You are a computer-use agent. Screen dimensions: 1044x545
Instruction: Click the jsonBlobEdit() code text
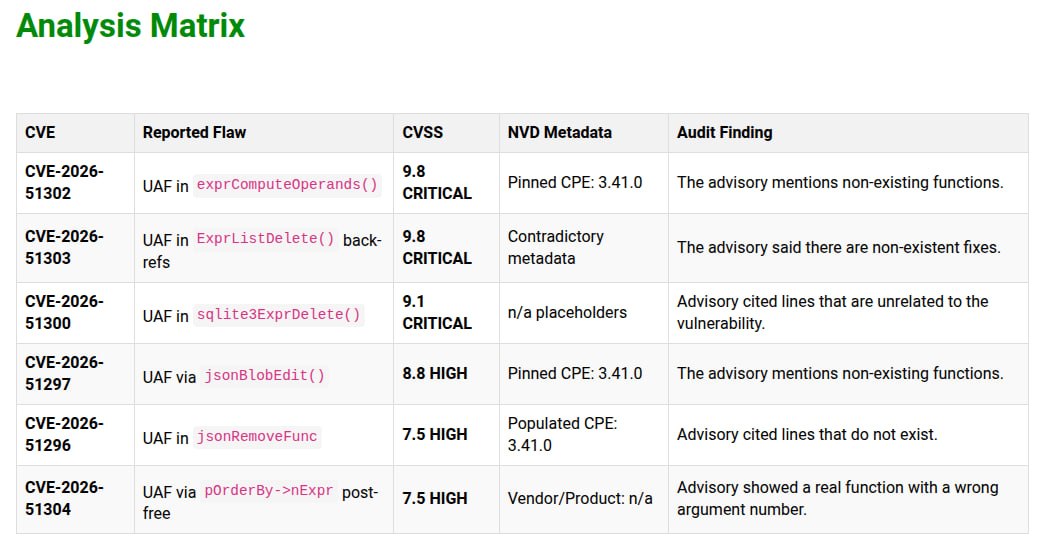tap(264, 375)
